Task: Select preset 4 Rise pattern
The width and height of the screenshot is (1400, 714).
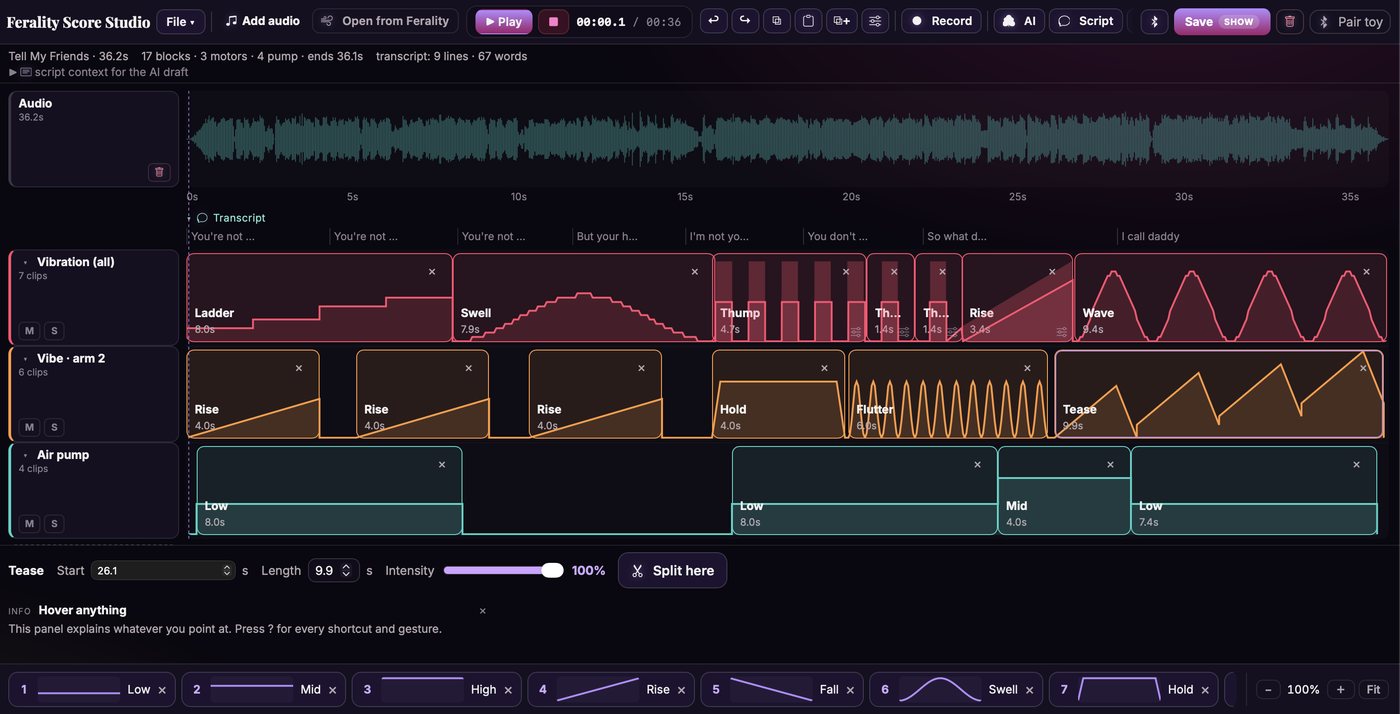Action: (x=610, y=690)
